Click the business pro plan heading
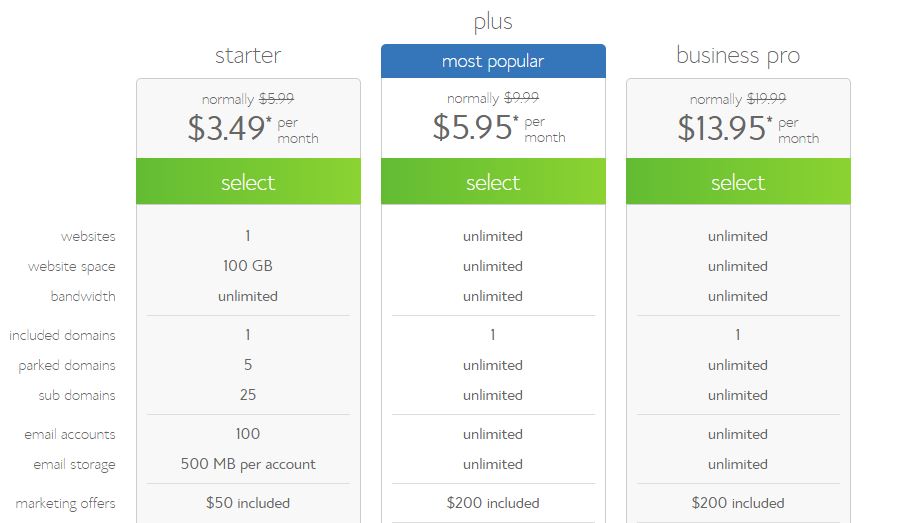 [738, 56]
